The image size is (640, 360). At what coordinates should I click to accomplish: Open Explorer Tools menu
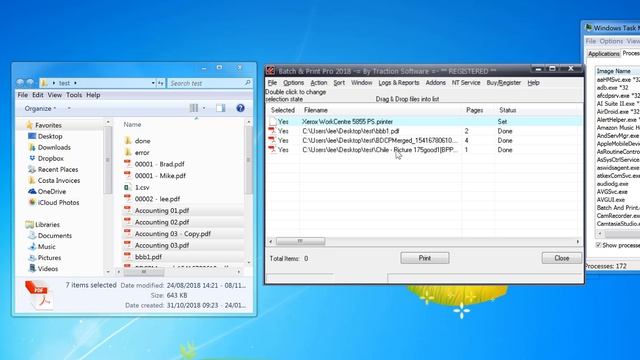(x=74, y=95)
